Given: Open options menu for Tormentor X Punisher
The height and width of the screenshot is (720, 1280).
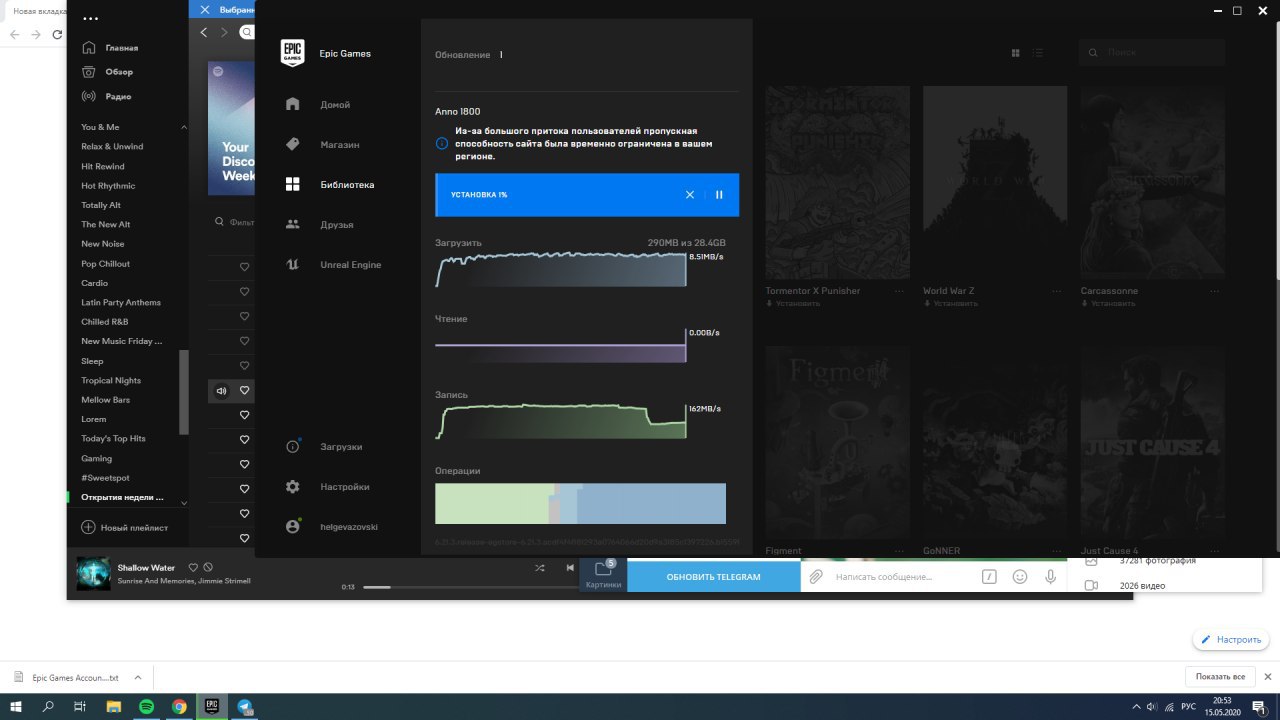Looking at the screenshot, I should 899,291.
